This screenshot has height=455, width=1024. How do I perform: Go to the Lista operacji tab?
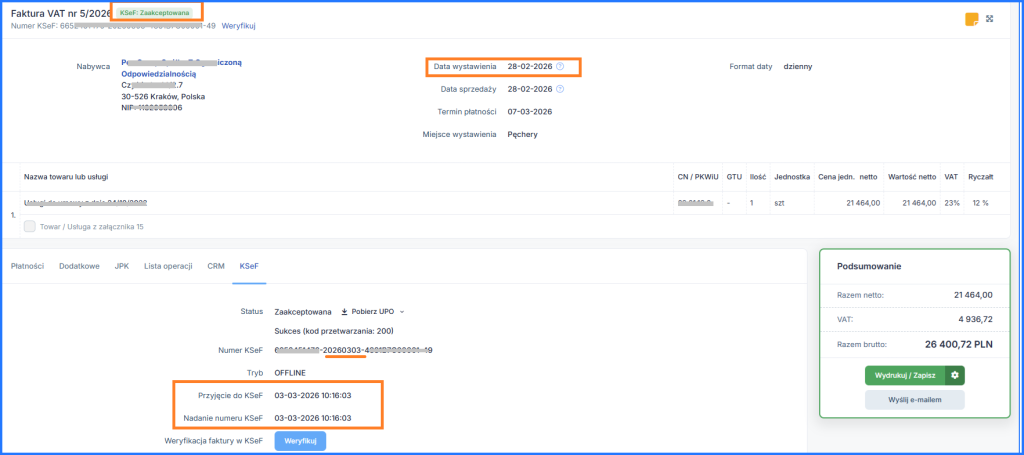pos(168,266)
